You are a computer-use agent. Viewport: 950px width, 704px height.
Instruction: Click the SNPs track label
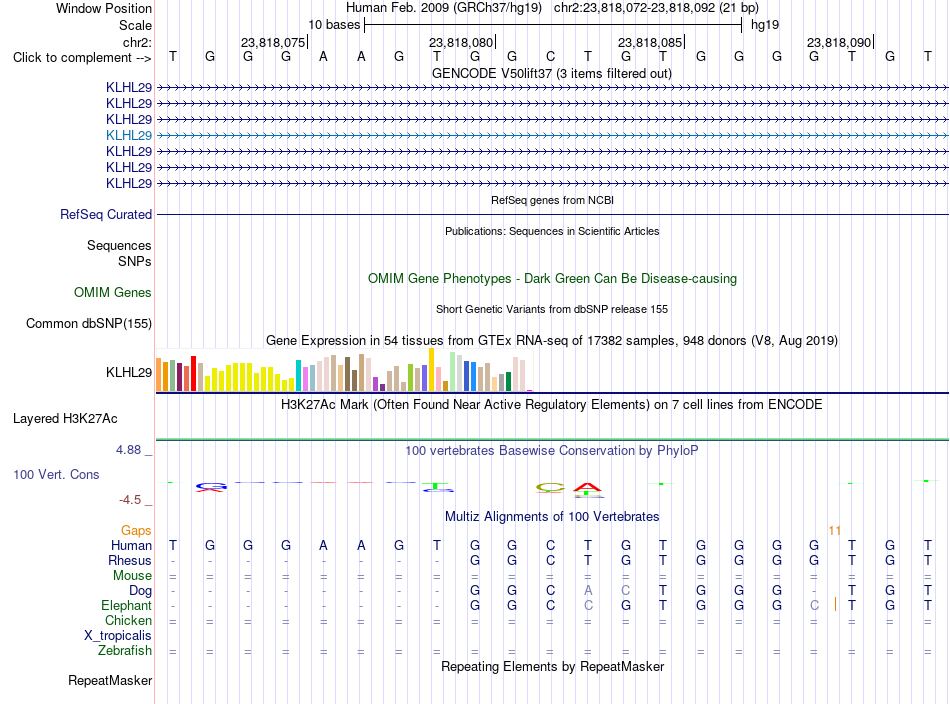135,261
